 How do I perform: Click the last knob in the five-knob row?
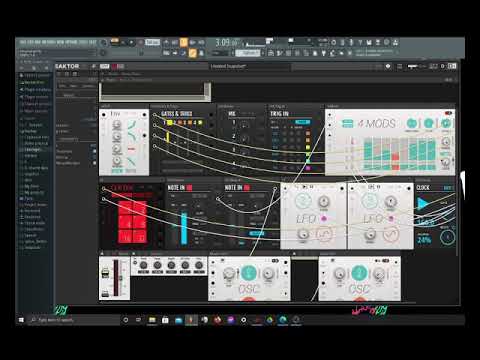(x=199, y=266)
